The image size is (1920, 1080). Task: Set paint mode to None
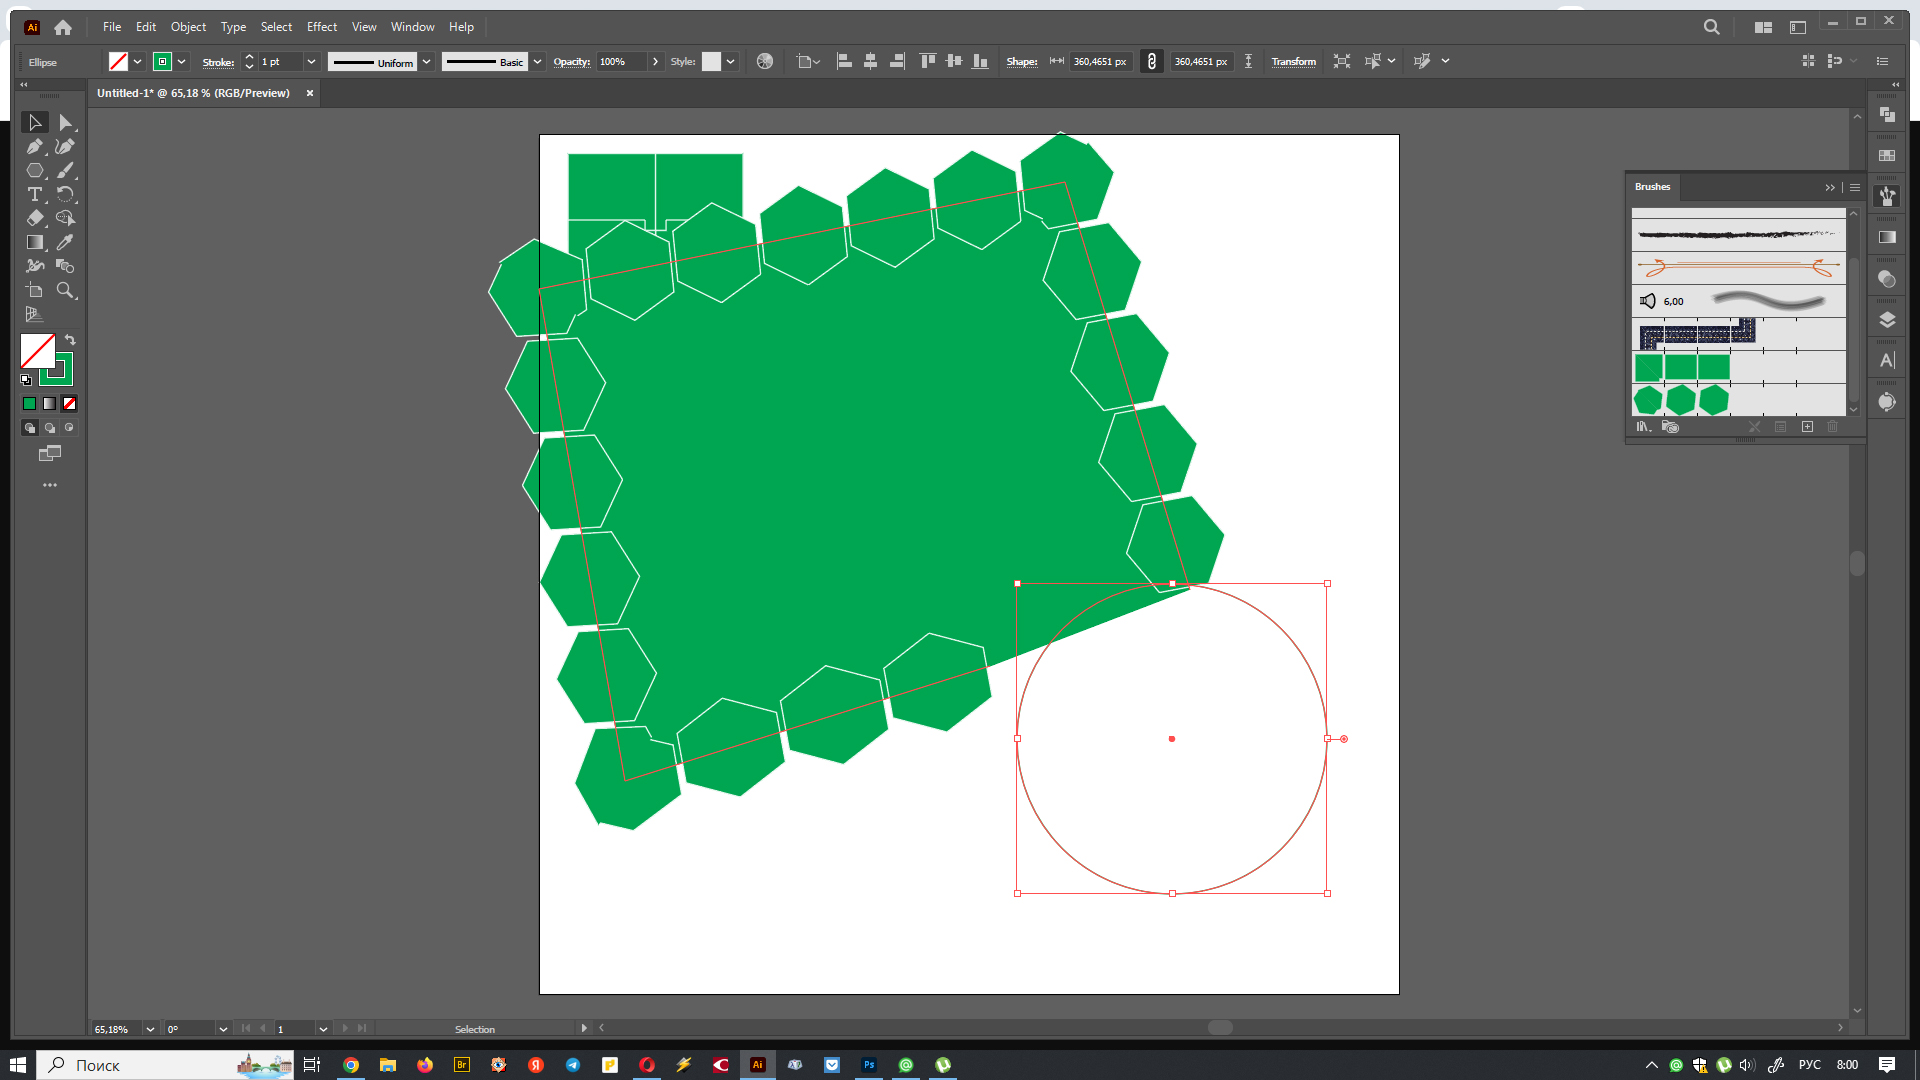coord(69,404)
